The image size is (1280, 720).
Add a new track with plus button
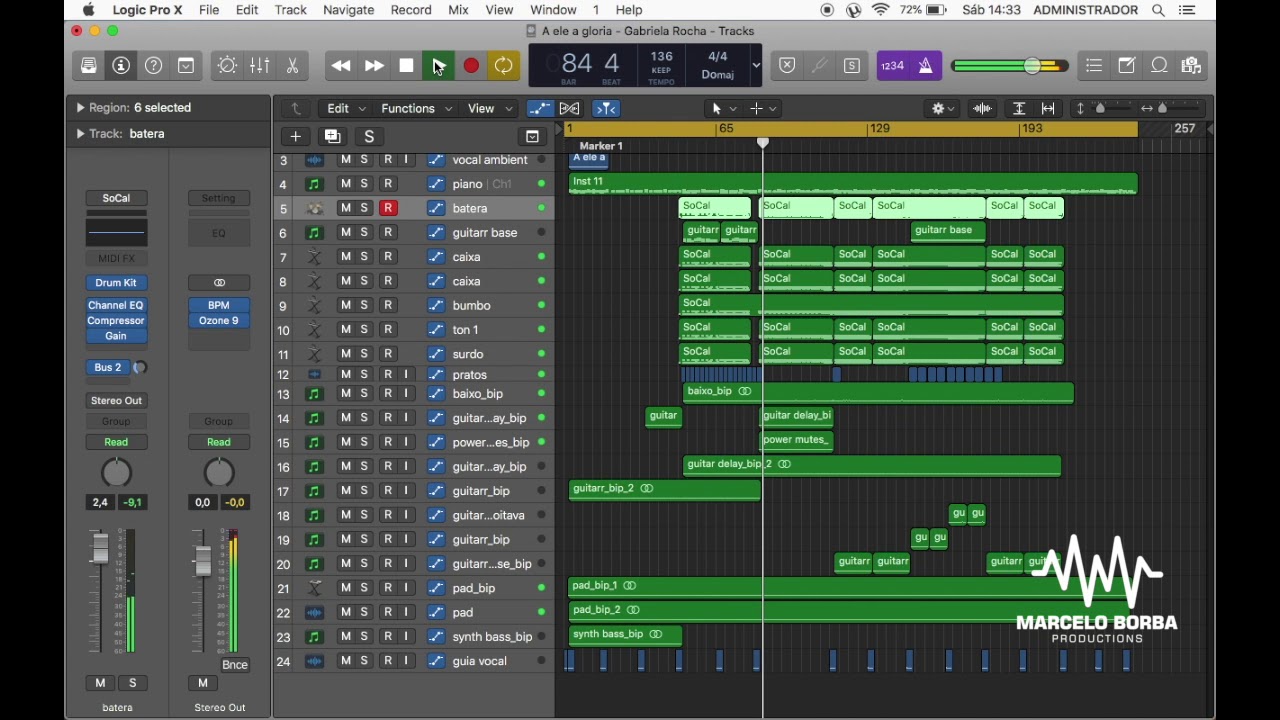pyautogui.click(x=295, y=137)
